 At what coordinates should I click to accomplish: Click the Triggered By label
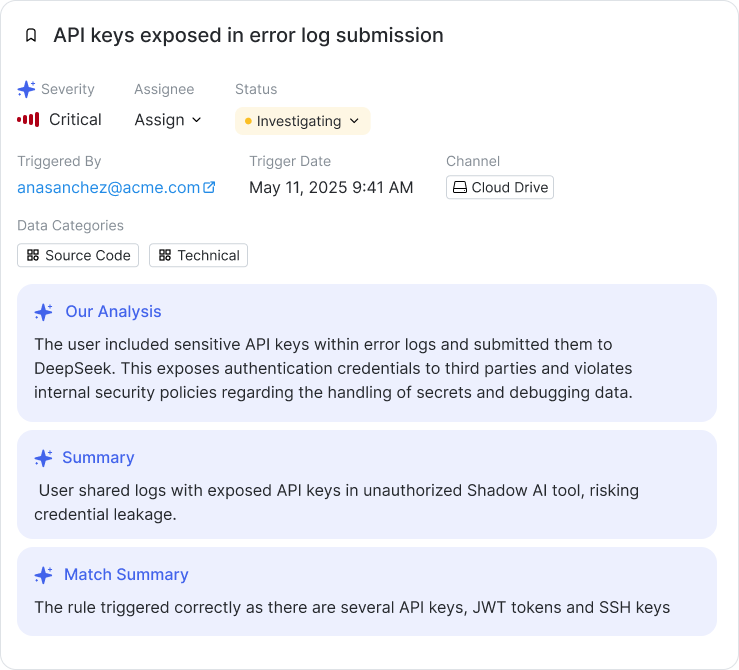tap(59, 161)
